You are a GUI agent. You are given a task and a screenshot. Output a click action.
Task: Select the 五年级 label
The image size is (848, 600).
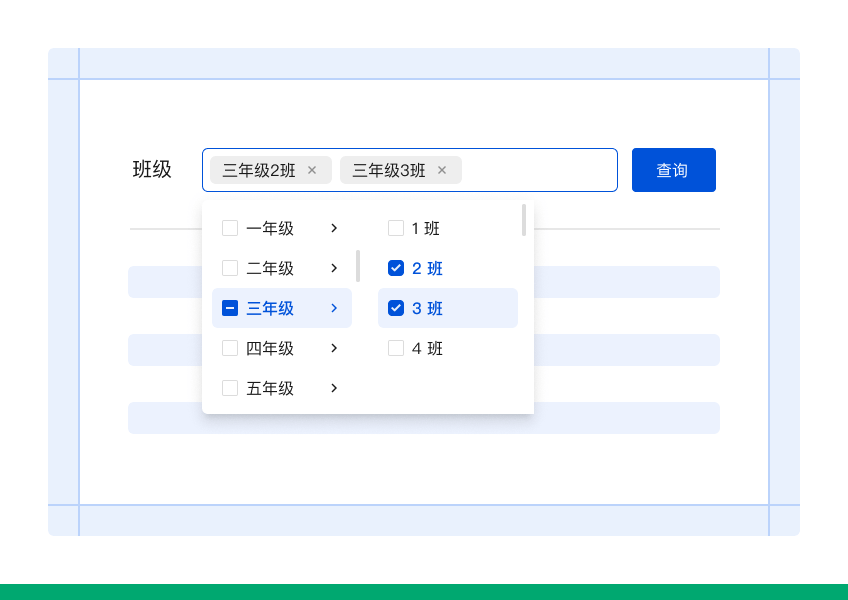270,388
